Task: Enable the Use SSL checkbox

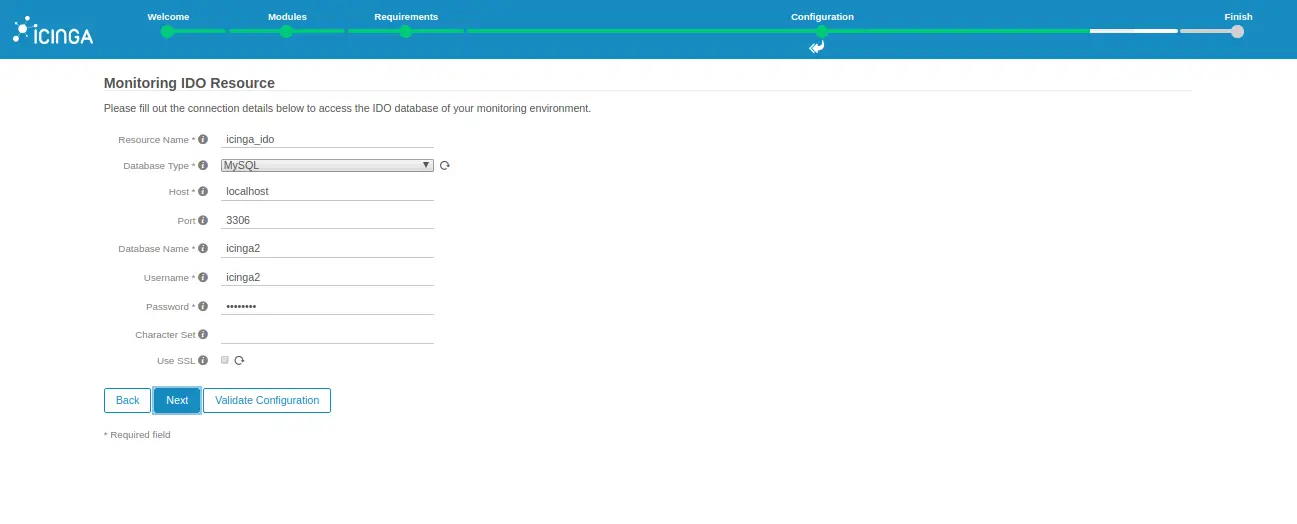Action: pos(225,360)
